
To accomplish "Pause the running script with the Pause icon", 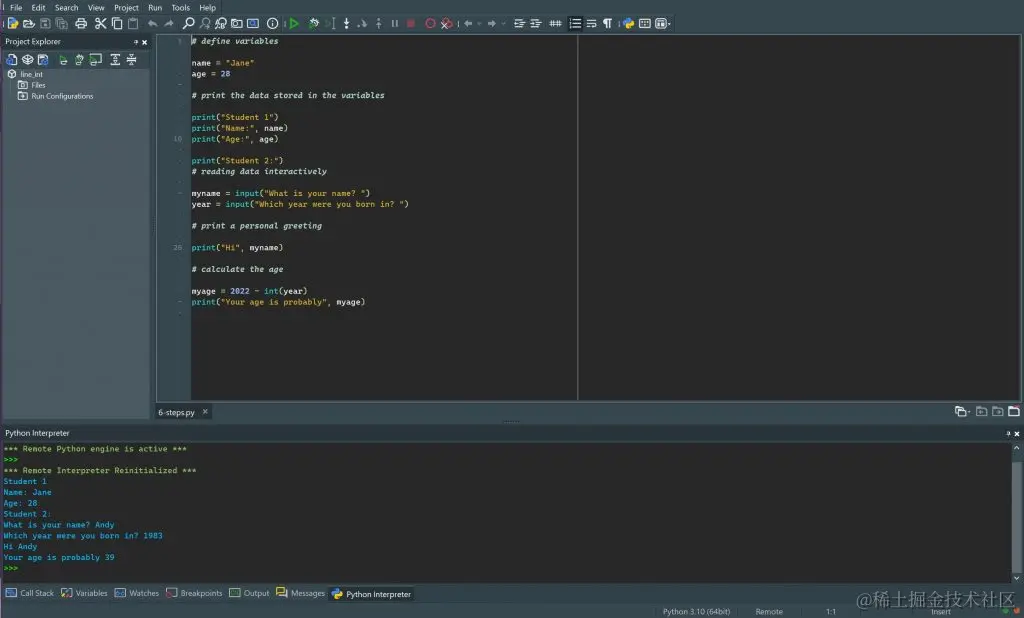I will tap(394, 23).
